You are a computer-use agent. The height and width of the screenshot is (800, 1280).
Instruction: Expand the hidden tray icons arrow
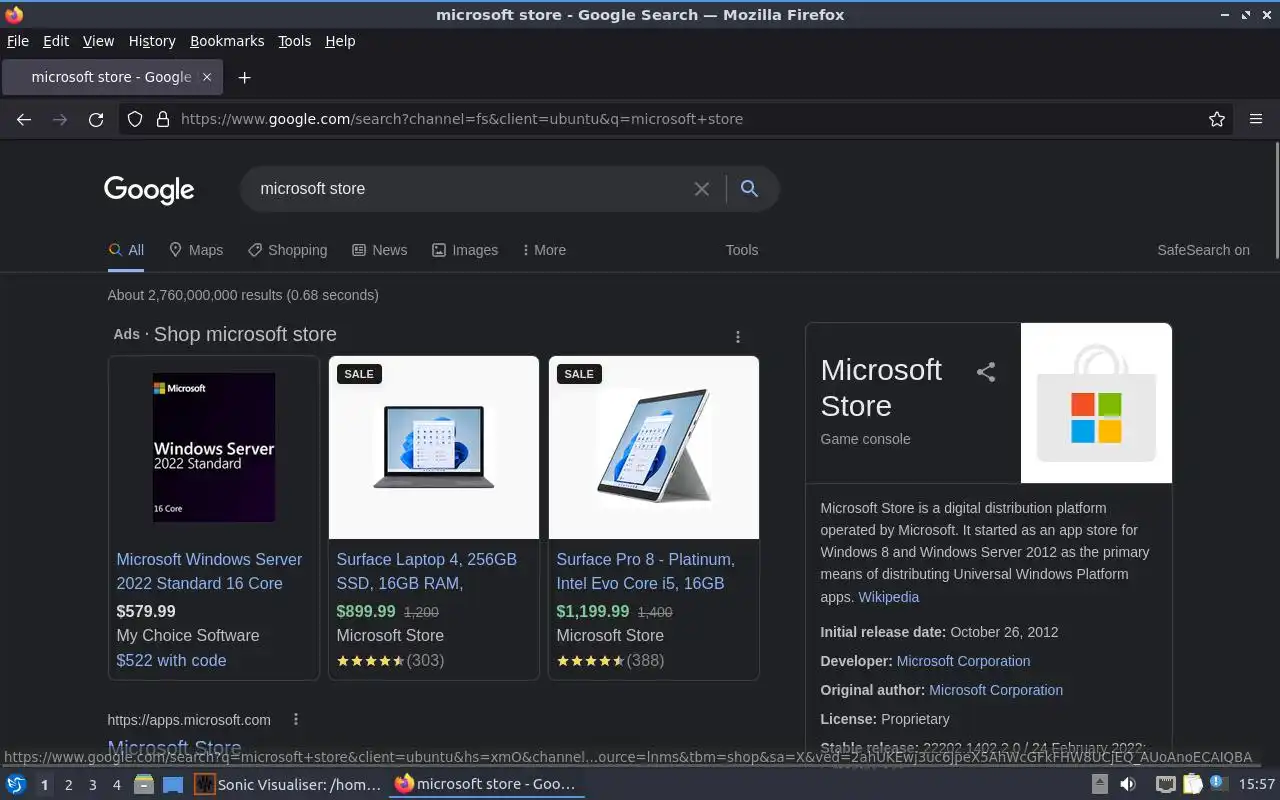pyautogui.click(x=1099, y=785)
